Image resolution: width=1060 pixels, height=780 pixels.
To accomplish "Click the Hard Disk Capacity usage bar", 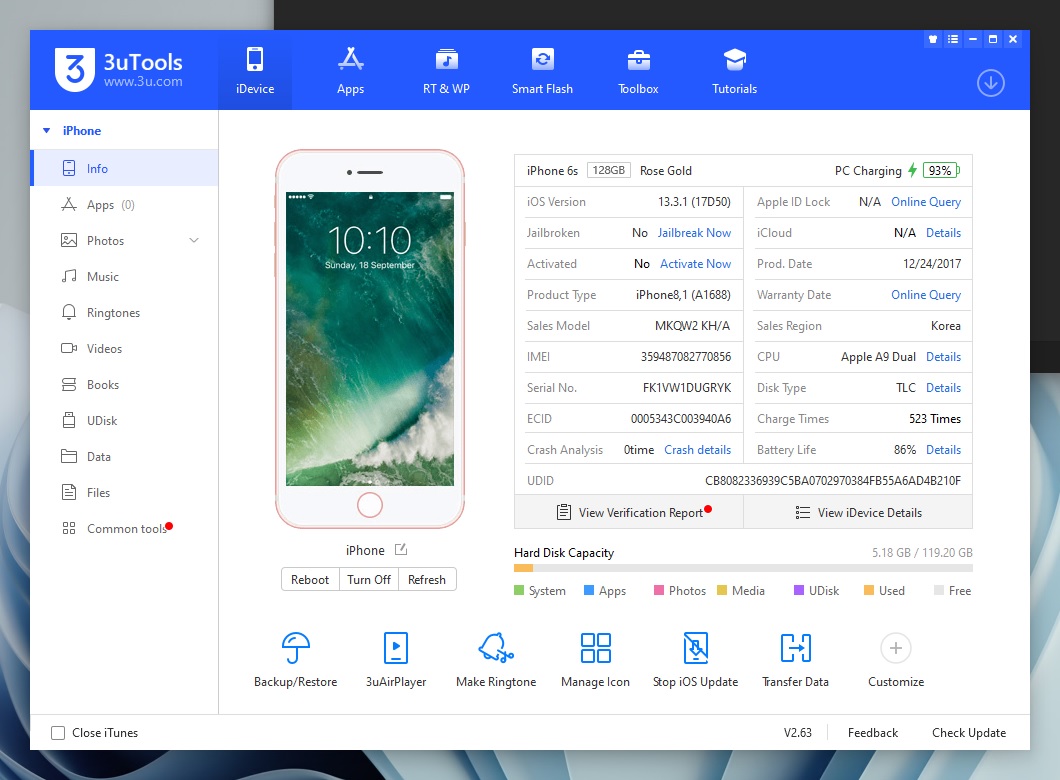I will 743,568.
